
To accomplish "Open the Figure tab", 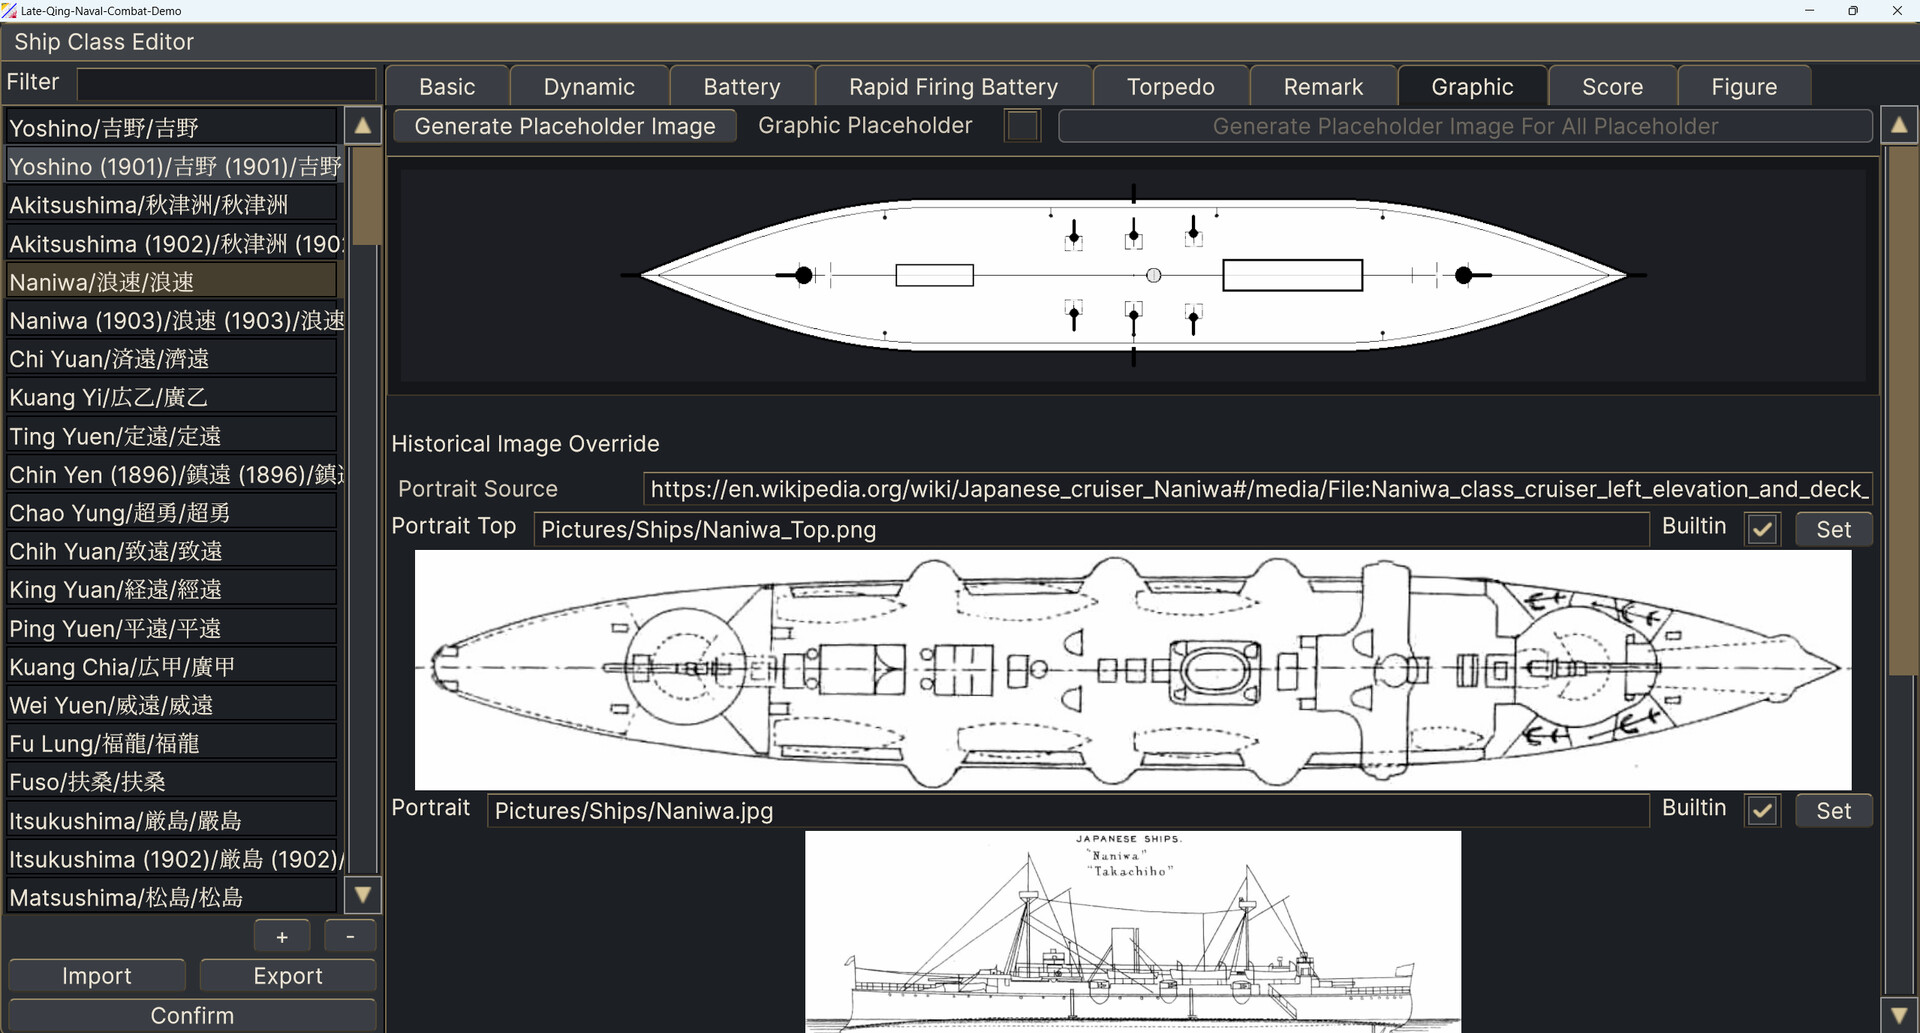I will coord(1744,87).
